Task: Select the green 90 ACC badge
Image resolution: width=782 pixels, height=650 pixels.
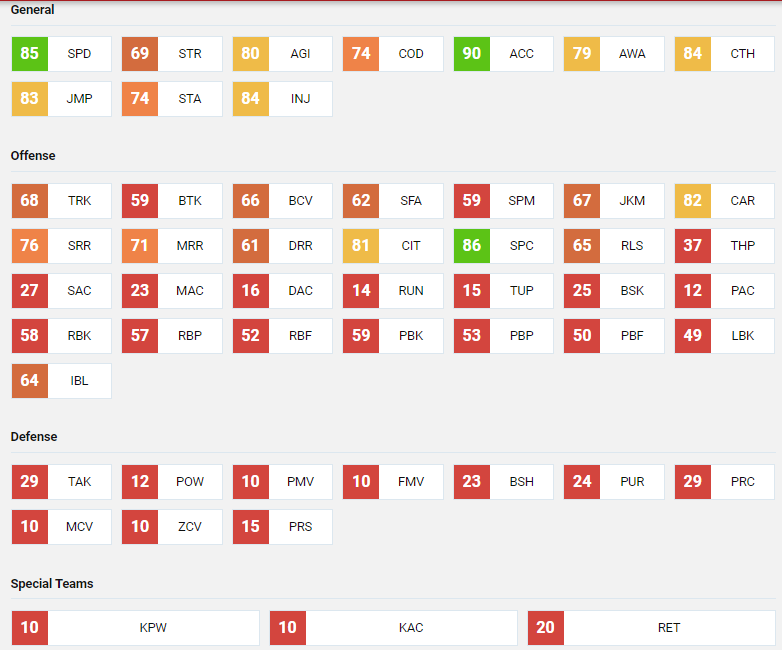Action: 471,54
